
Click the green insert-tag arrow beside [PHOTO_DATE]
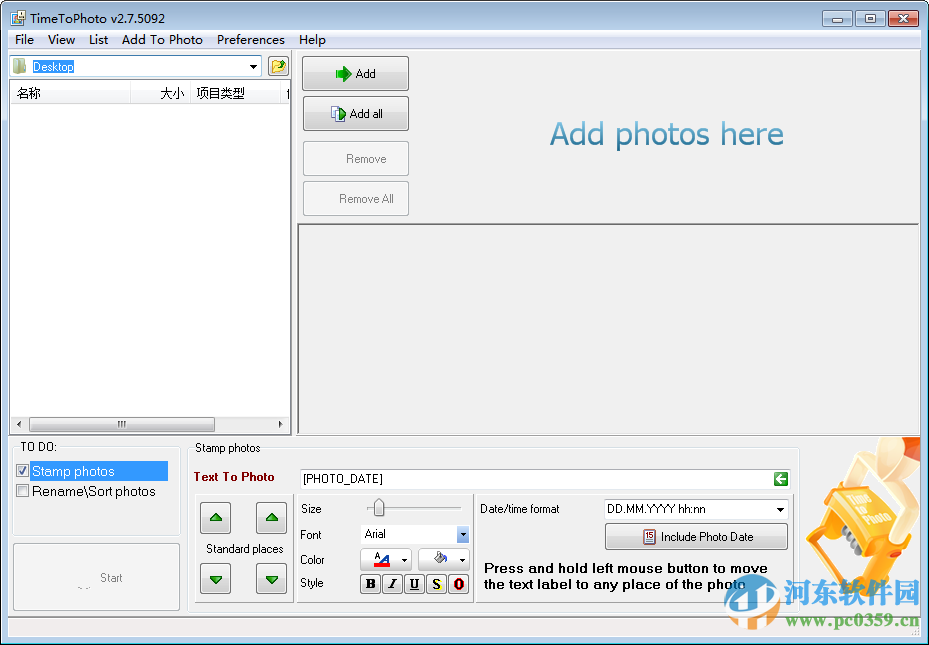pyautogui.click(x=781, y=479)
